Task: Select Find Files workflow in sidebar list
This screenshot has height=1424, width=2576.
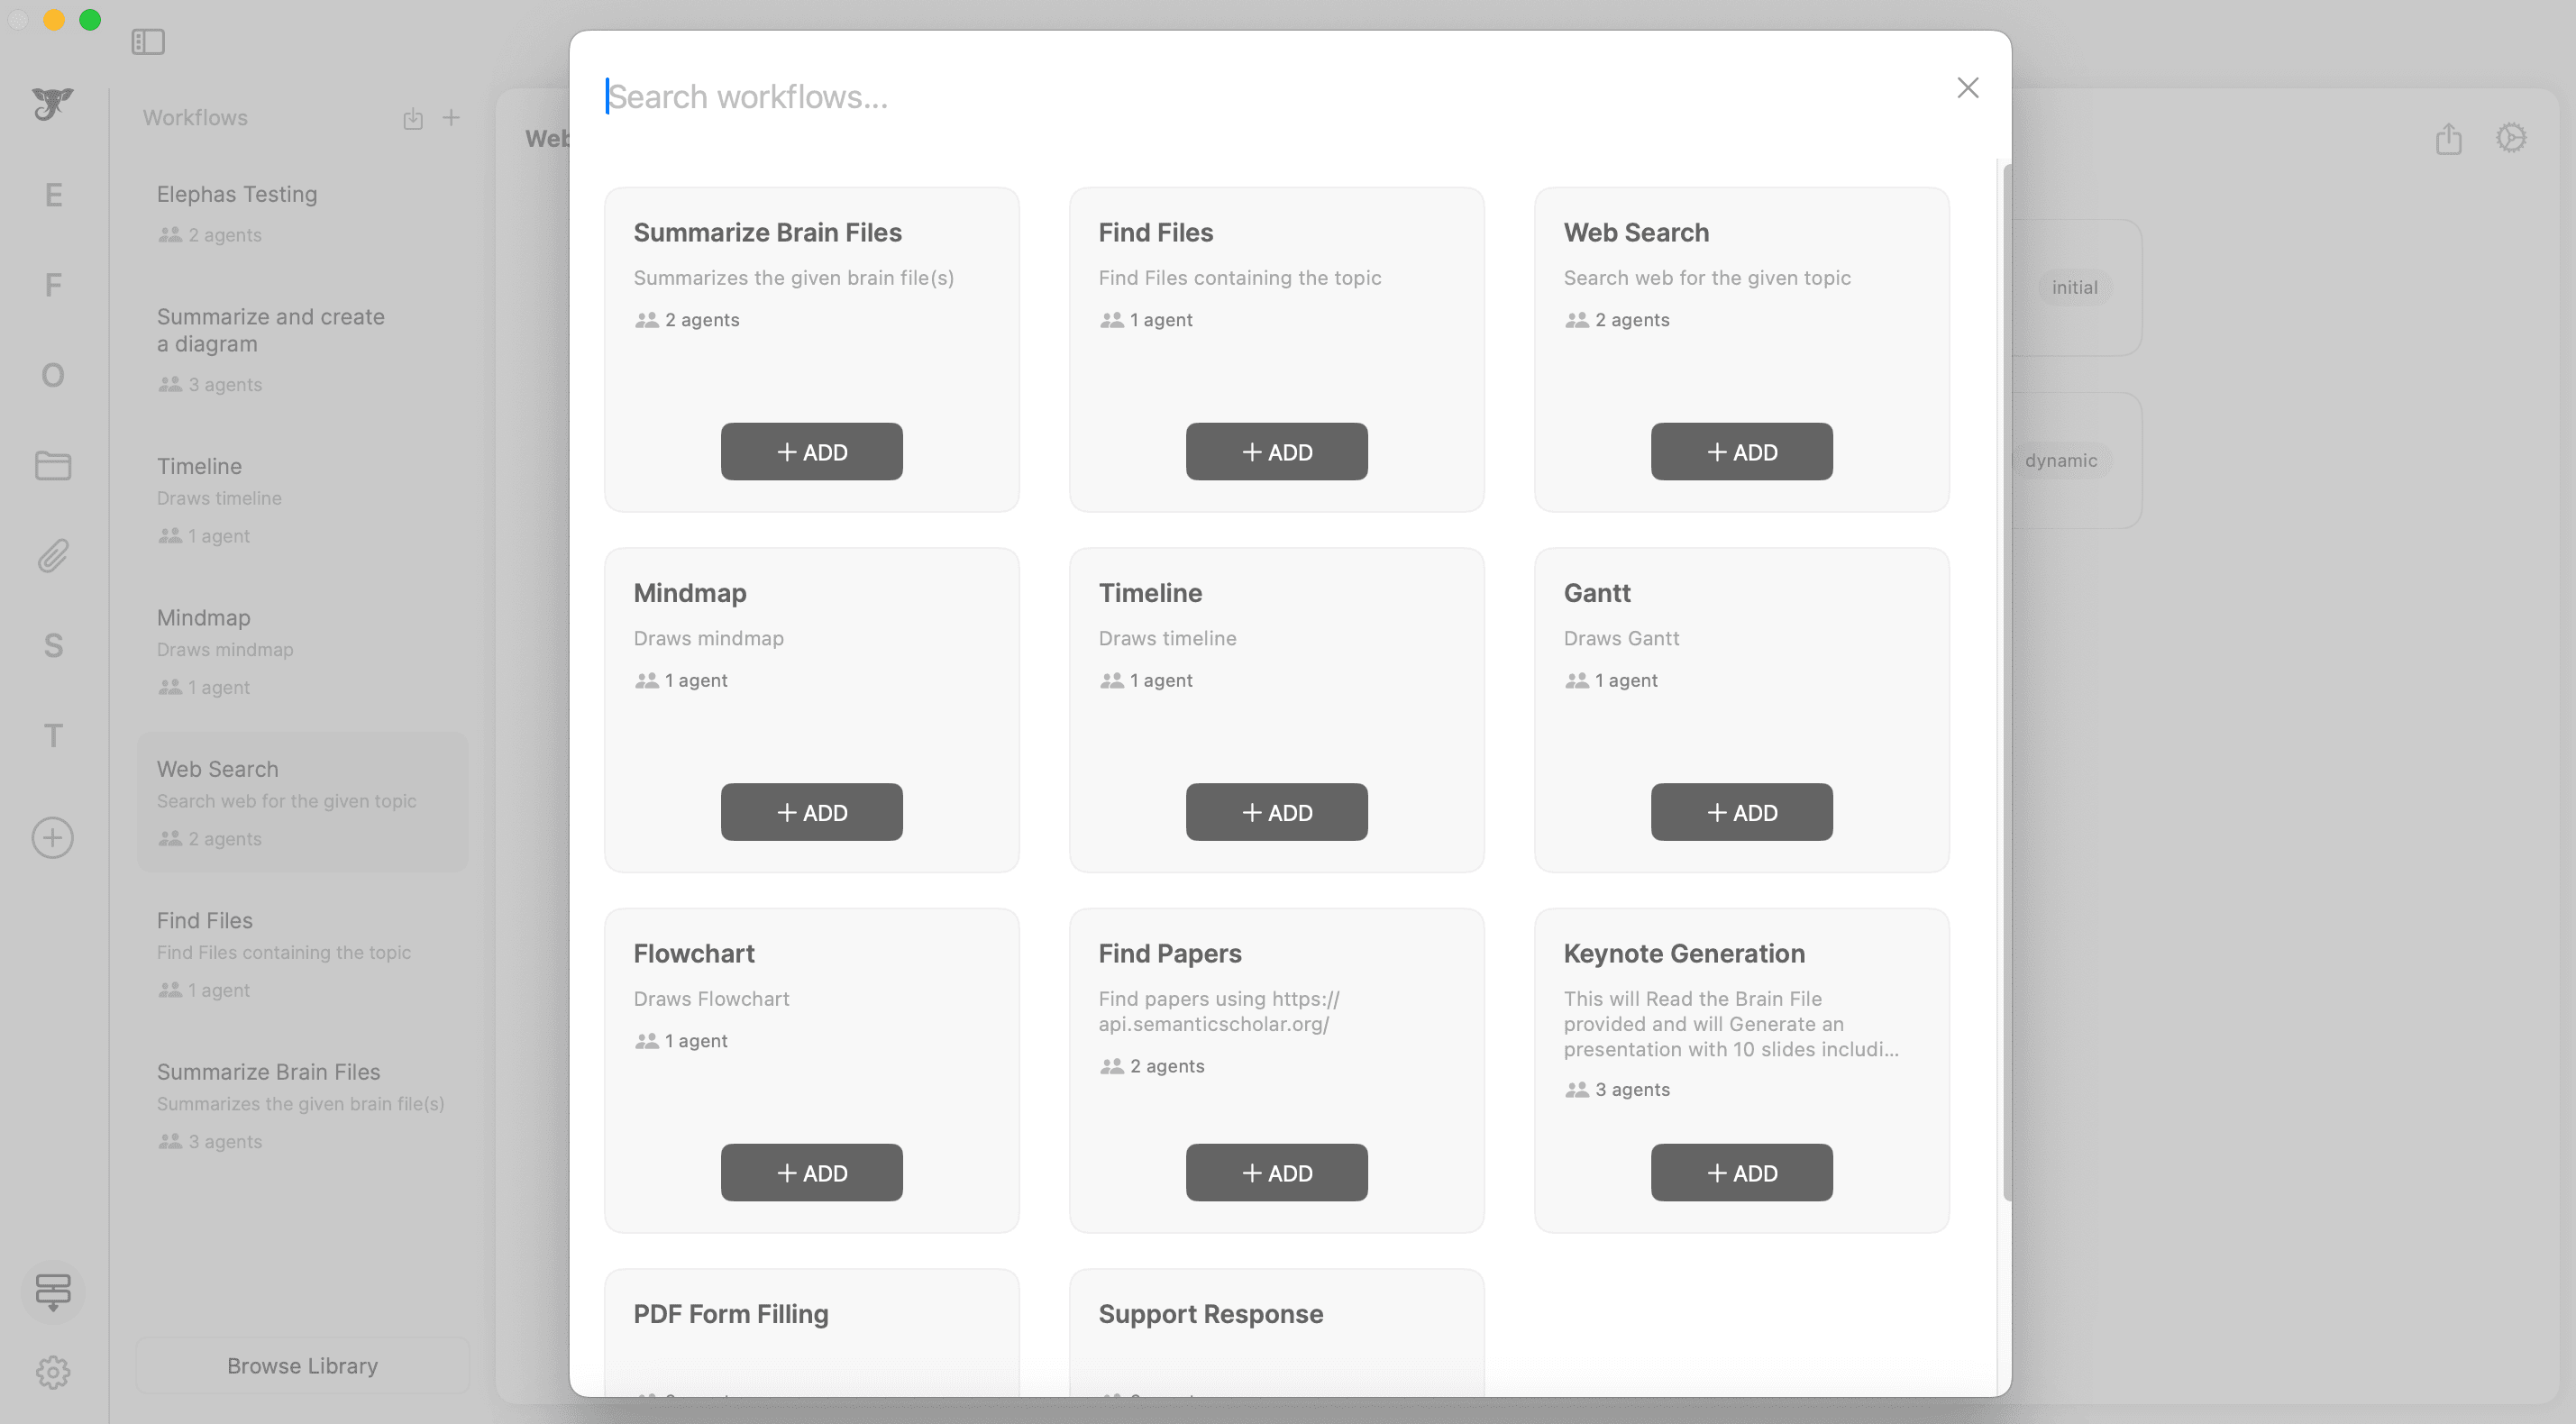Action: 302,954
